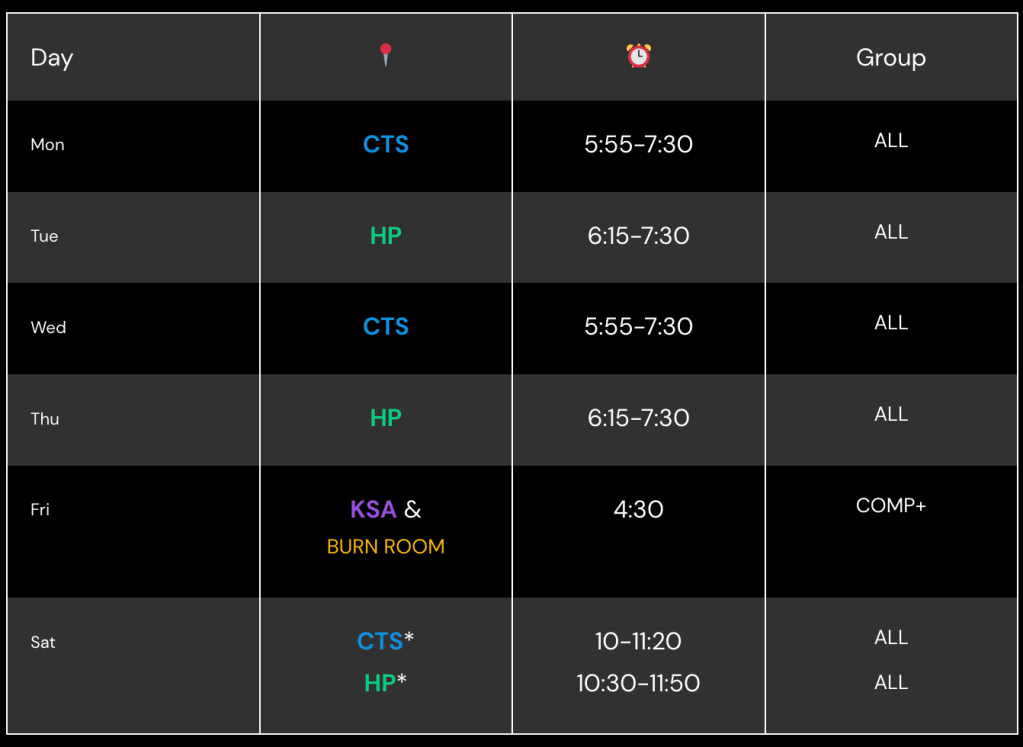
Task: Select the 10:30-11:50 Saturday time
Action: (638, 683)
